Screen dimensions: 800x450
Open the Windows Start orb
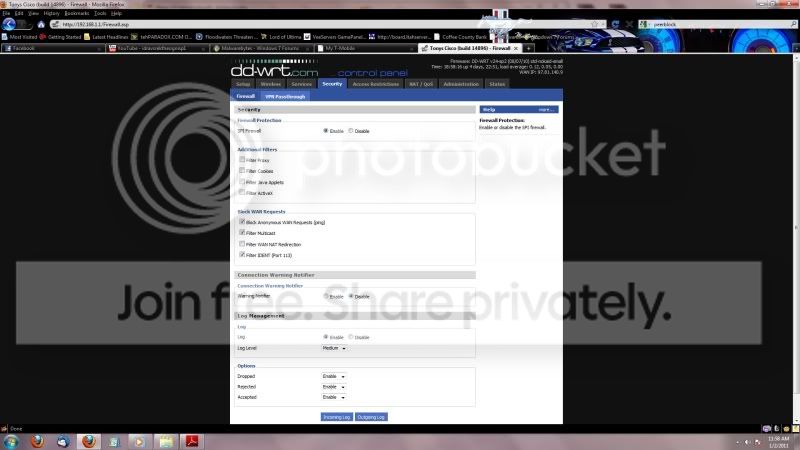click(11, 441)
